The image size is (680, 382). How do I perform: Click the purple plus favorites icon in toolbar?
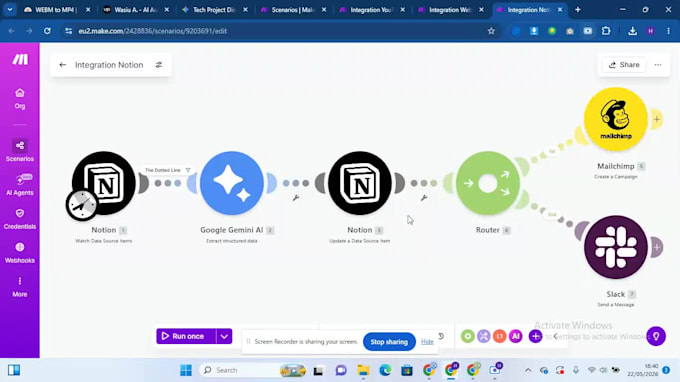tap(536, 336)
